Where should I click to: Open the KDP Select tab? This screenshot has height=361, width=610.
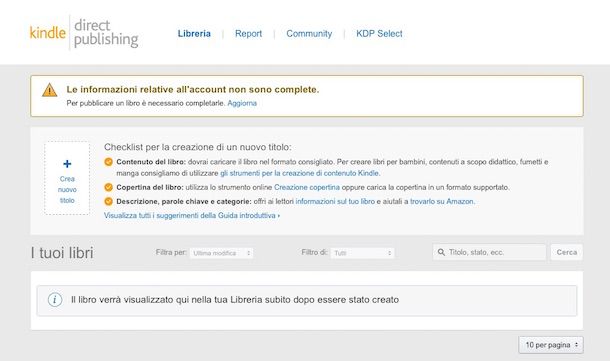(x=379, y=34)
